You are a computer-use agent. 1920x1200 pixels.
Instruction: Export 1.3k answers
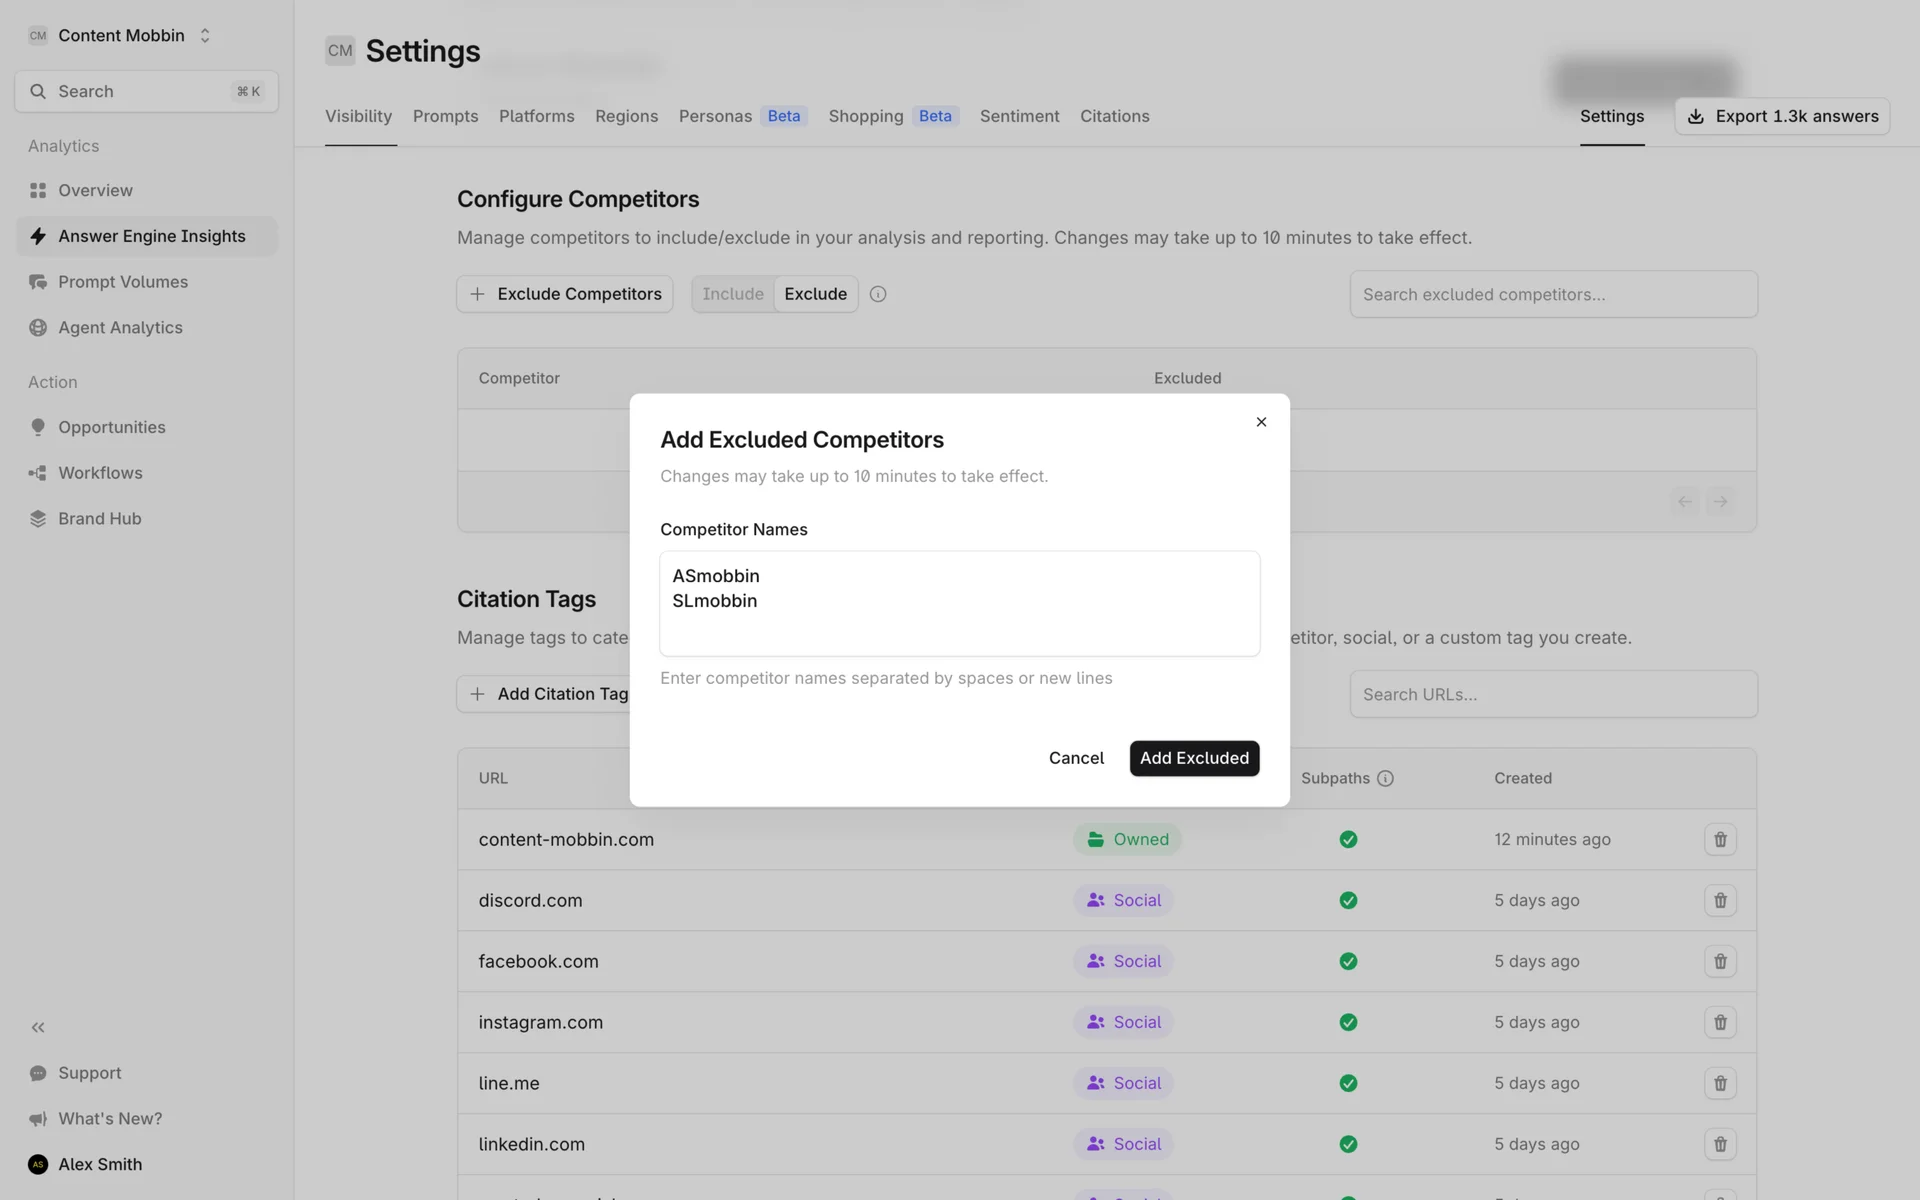click(x=1782, y=116)
